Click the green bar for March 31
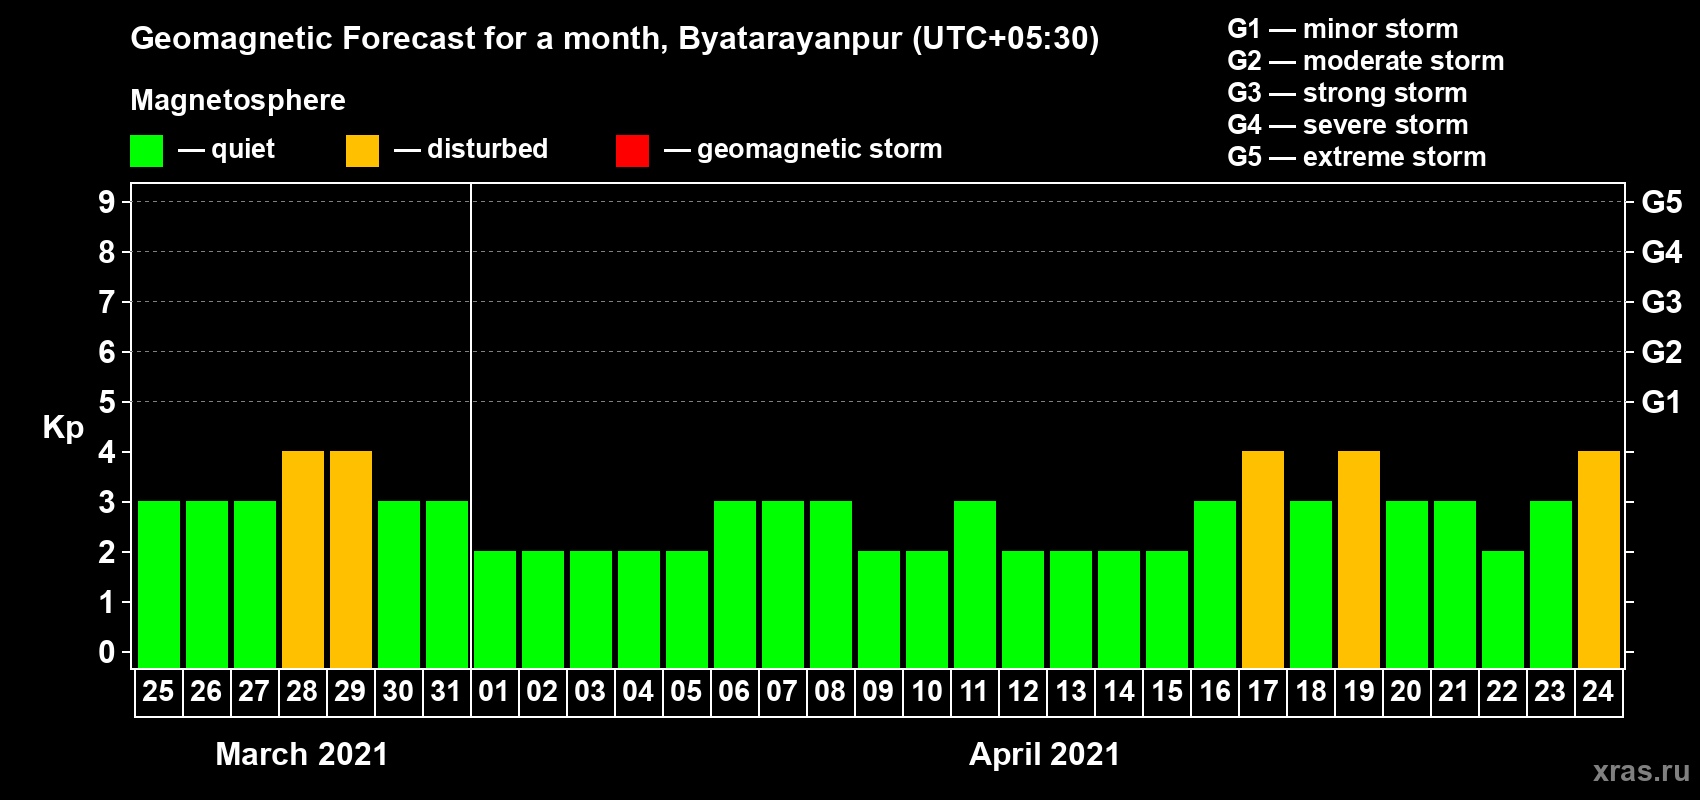The height and width of the screenshot is (800, 1700). [447, 584]
